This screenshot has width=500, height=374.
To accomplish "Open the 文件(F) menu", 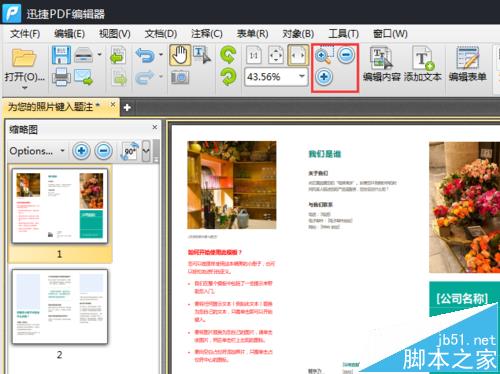I will point(25,34).
